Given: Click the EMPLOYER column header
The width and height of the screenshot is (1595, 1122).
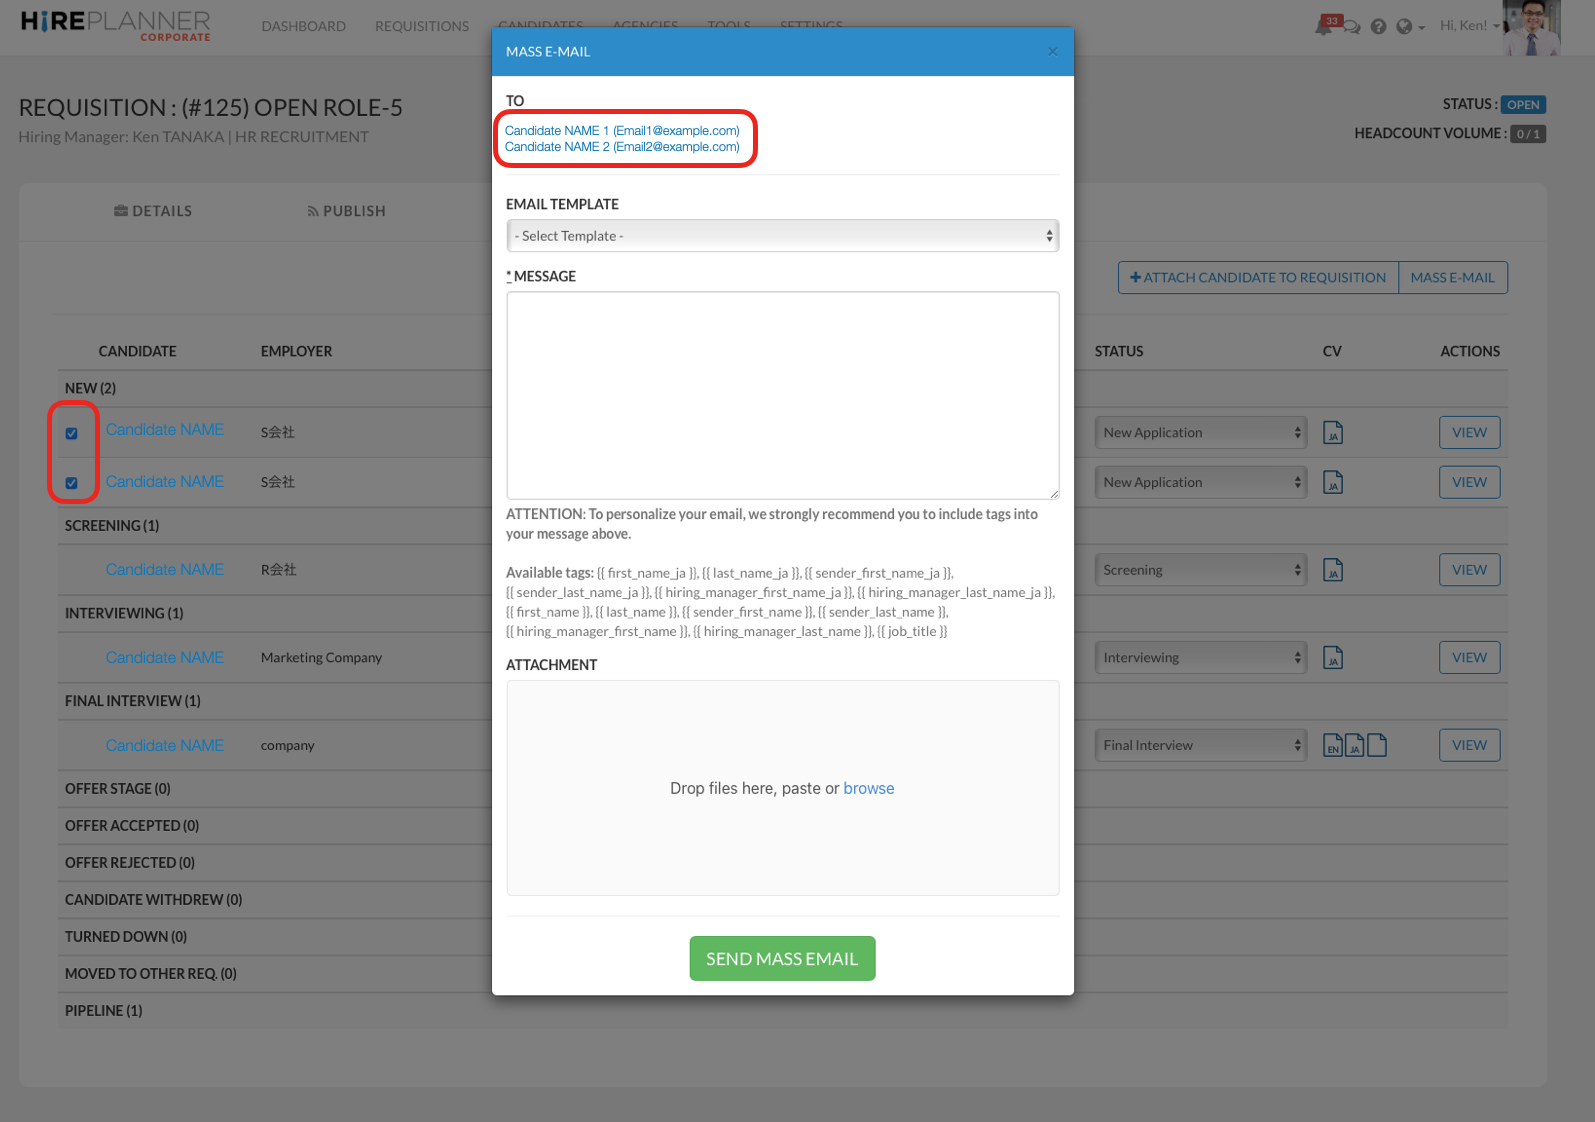Looking at the screenshot, I should [296, 351].
